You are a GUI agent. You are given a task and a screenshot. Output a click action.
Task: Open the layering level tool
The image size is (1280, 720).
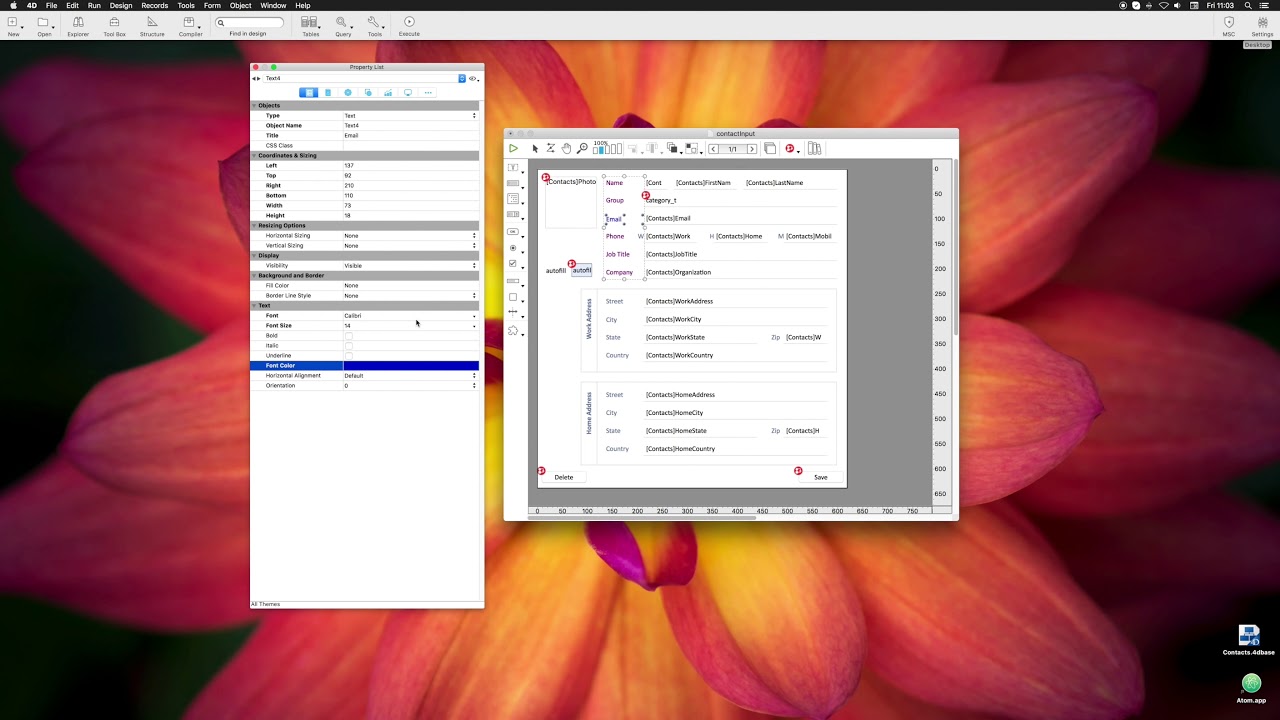[x=673, y=148]
